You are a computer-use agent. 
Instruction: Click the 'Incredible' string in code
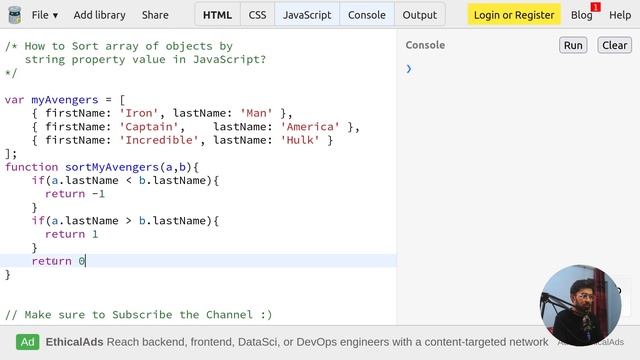point(159,140)
